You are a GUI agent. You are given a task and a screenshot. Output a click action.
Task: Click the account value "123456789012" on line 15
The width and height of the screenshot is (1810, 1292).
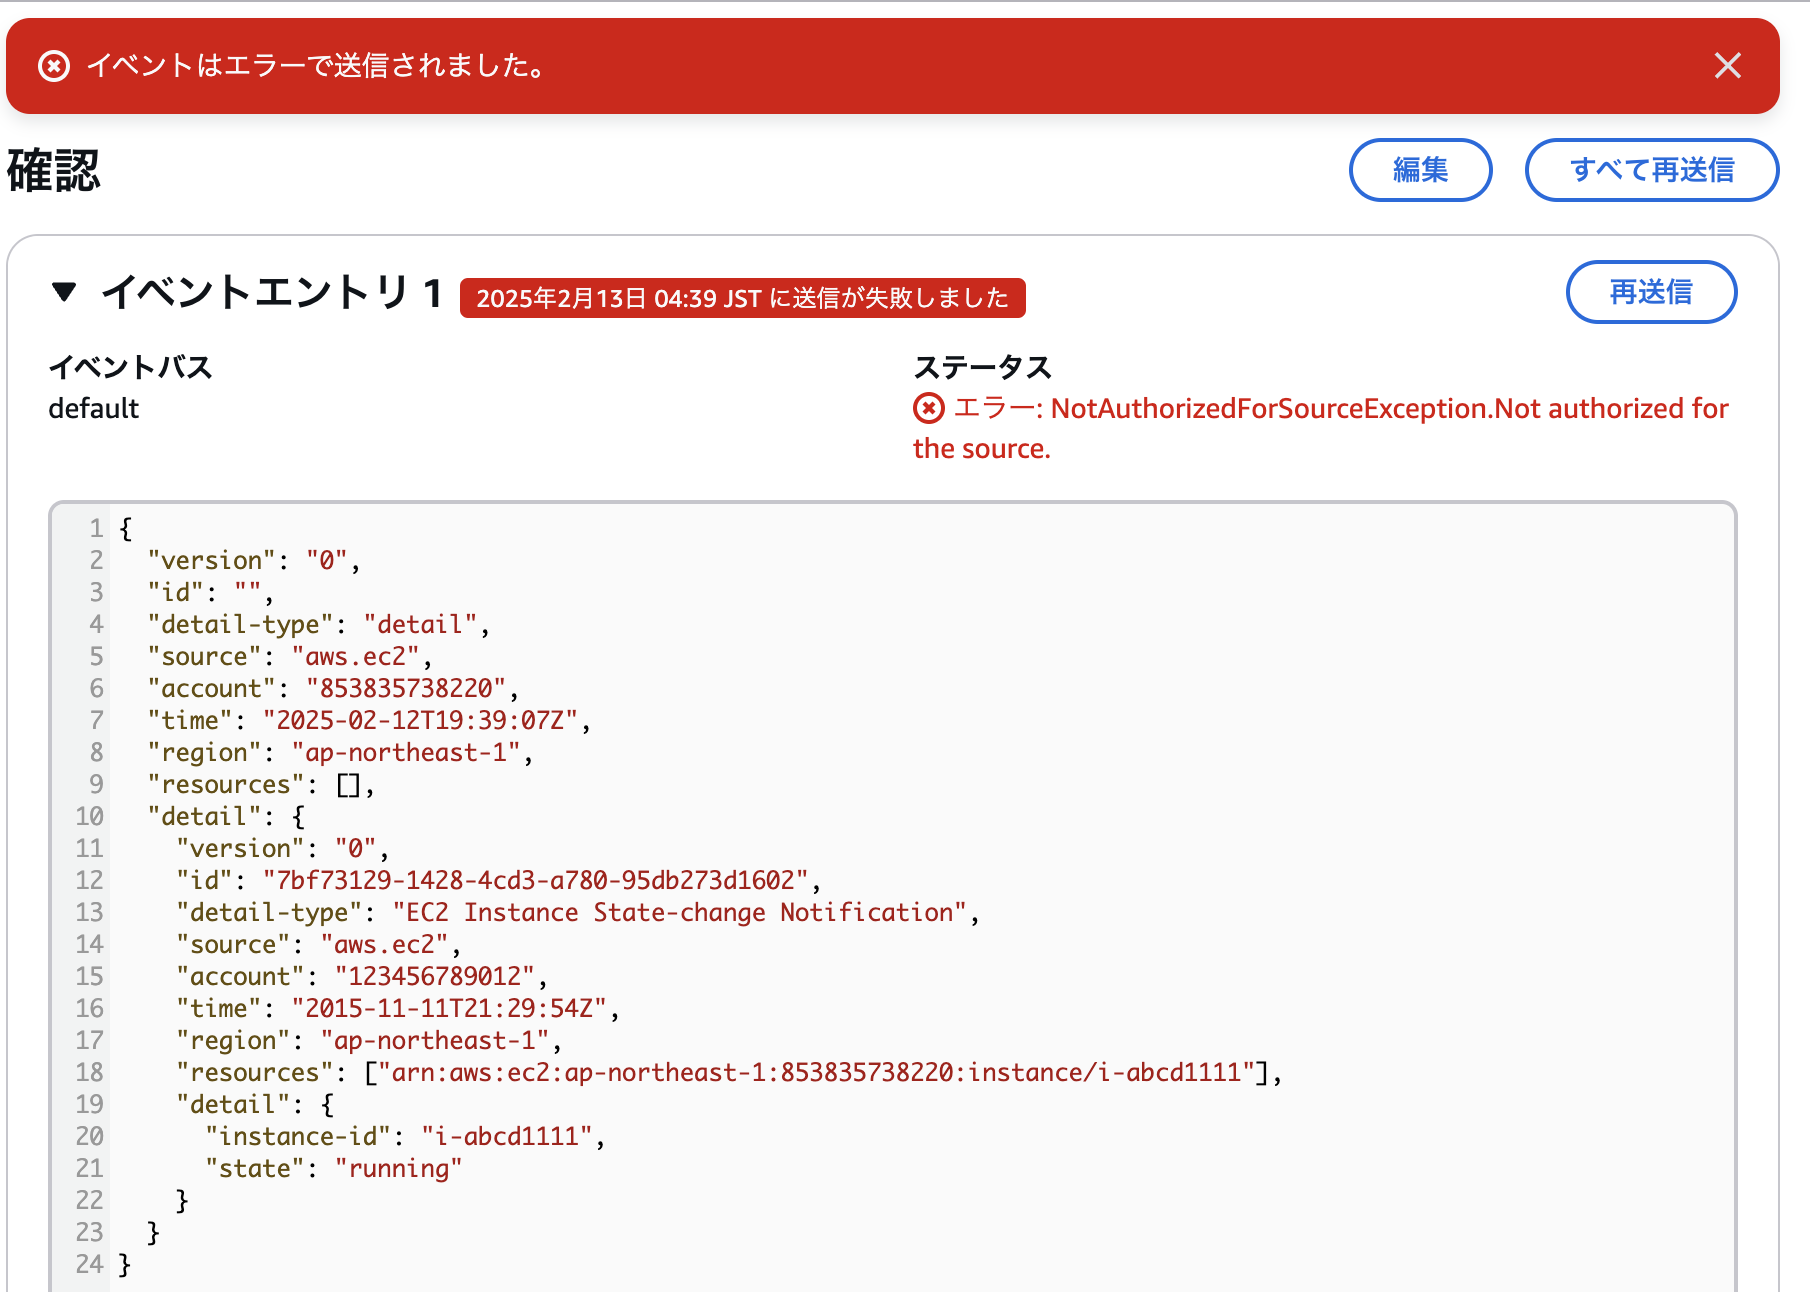point(435,976)
